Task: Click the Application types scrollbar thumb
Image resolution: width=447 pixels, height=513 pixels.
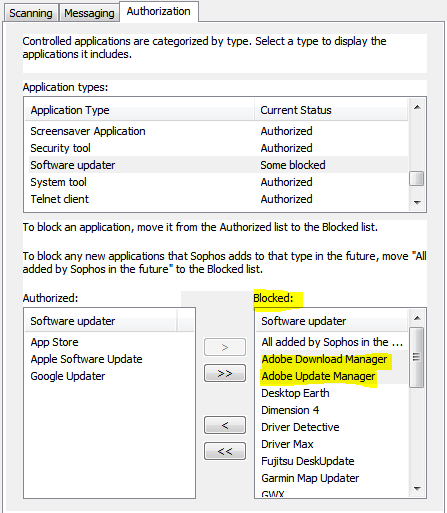Action: (x=417, y=178)
